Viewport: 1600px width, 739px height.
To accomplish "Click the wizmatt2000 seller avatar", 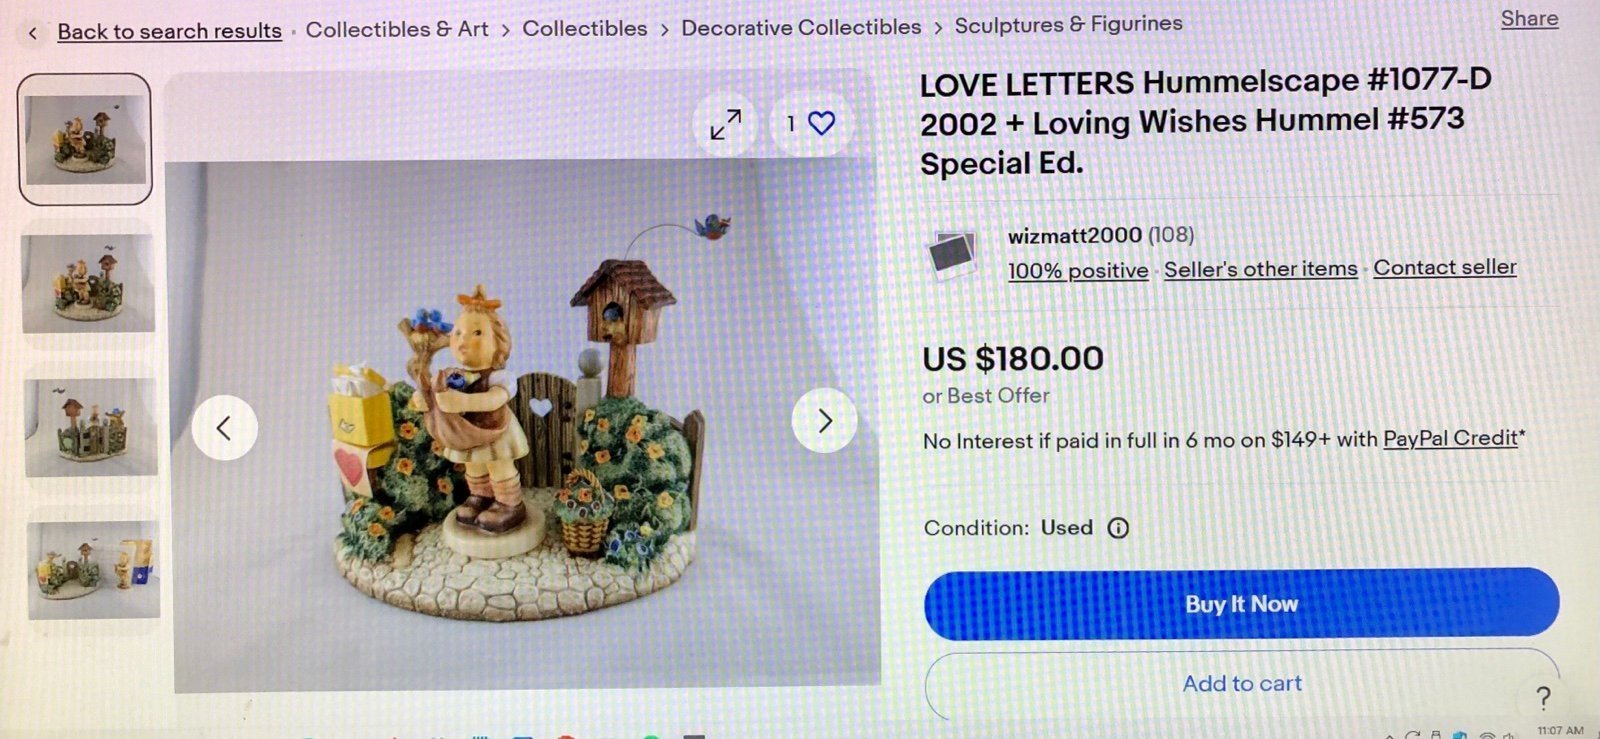I will click(x=951, y=254).
